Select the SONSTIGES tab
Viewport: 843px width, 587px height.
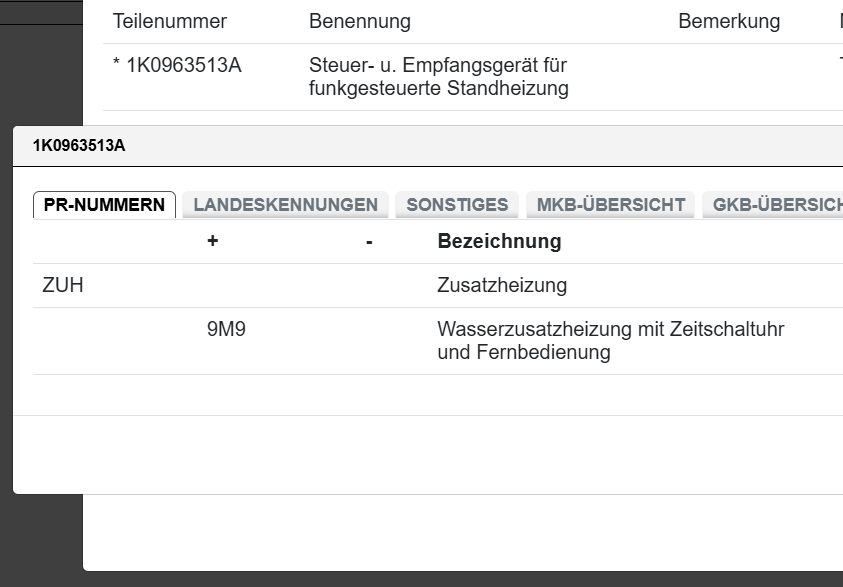(456, 204)
